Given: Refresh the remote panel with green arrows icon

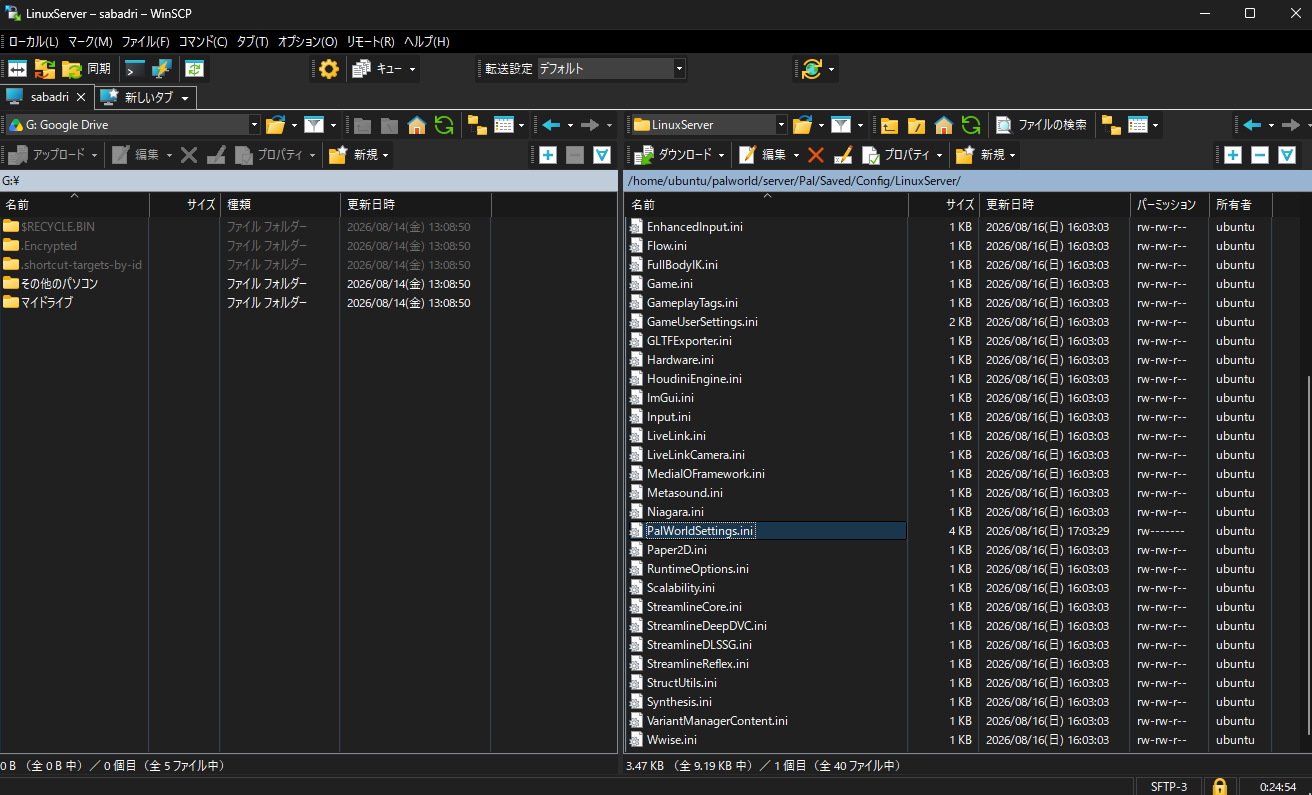Looking at the screenshot, I should pyautogui.click(x=970, y=125).
